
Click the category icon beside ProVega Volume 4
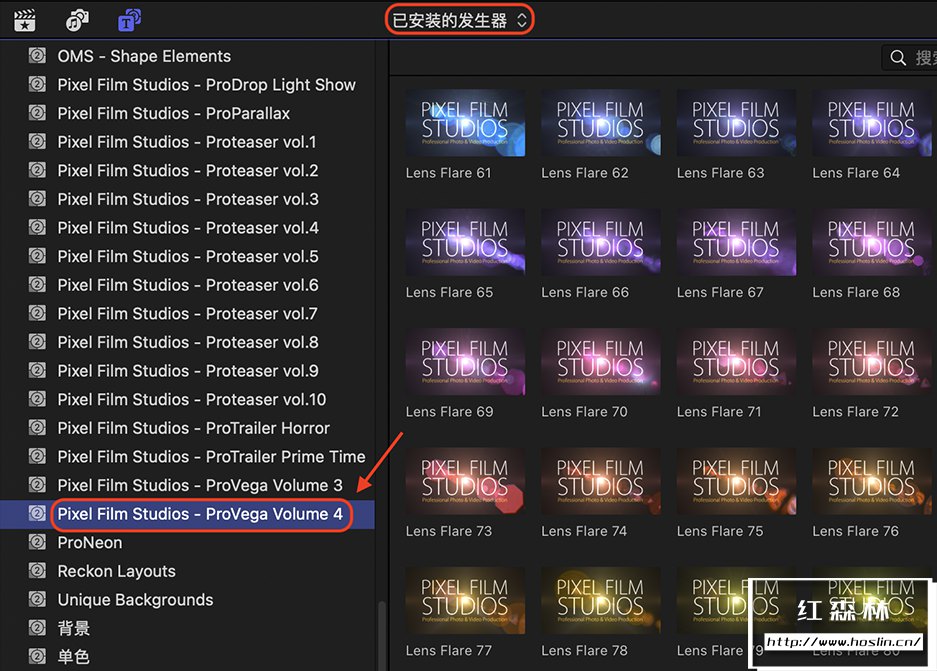click(37, 513)
